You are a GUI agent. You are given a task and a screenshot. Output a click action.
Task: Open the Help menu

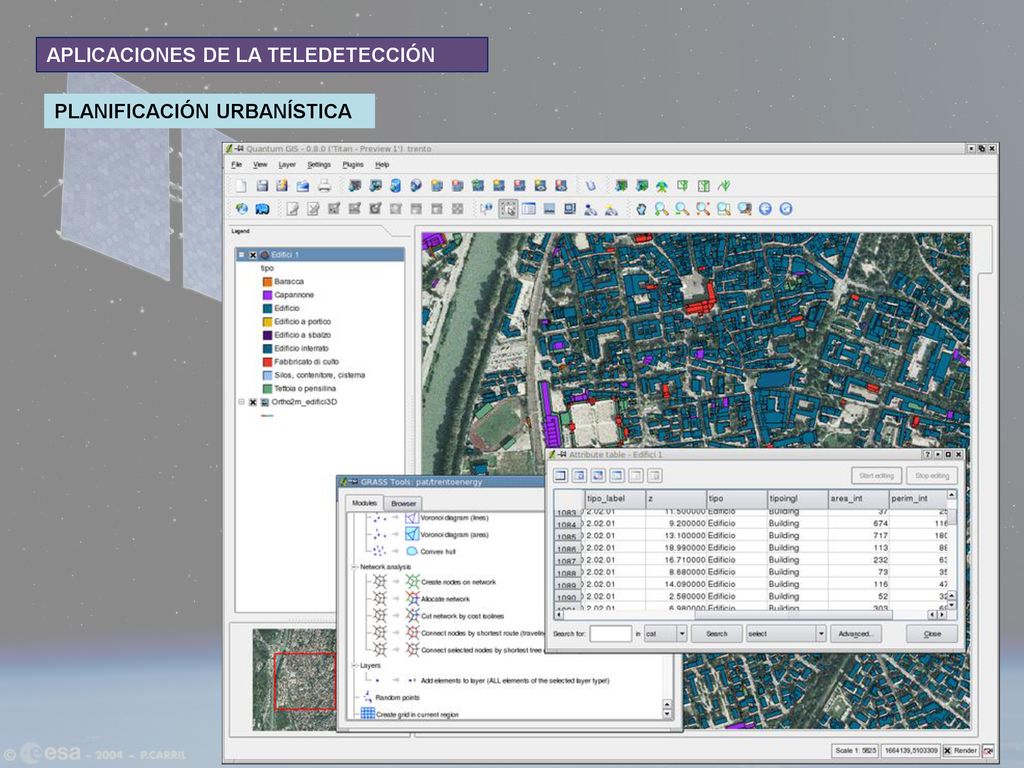coord(382,165)
